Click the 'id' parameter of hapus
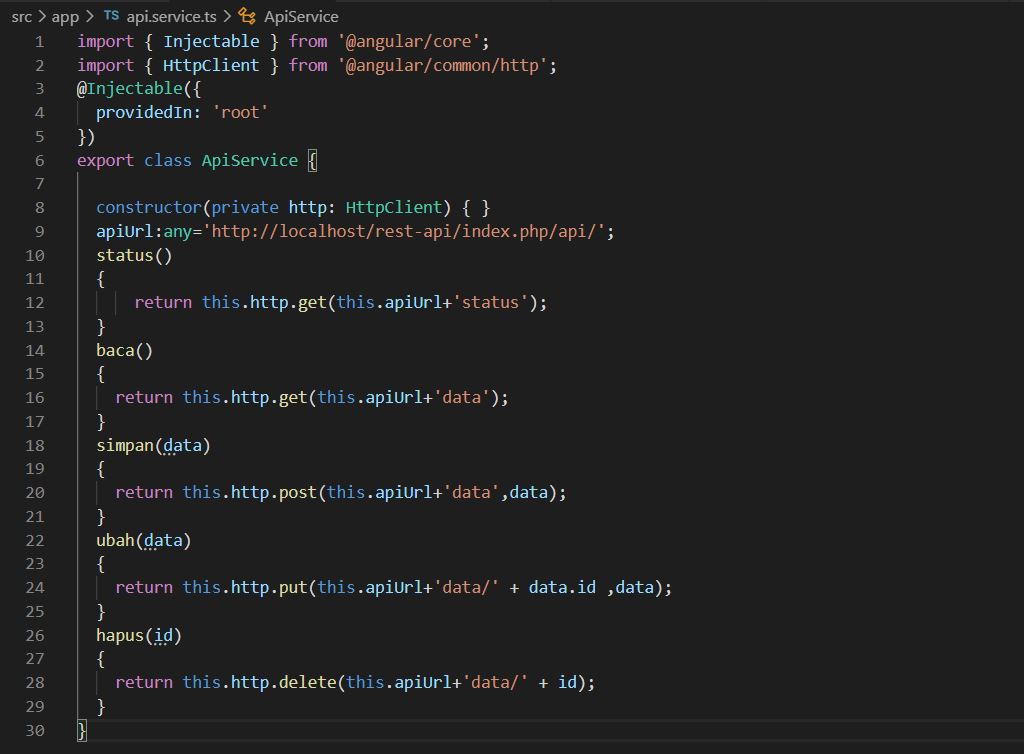This screenshot has width=1024, height=754. (163, 636)
